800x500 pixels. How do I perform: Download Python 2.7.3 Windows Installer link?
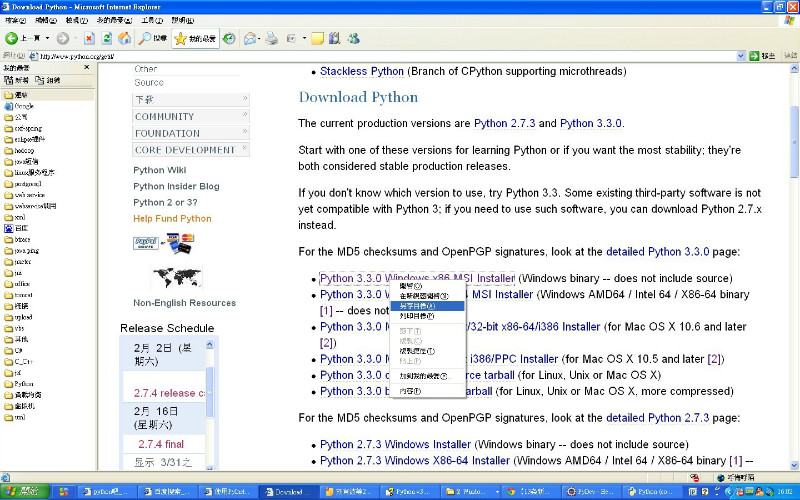coord(395,444)
